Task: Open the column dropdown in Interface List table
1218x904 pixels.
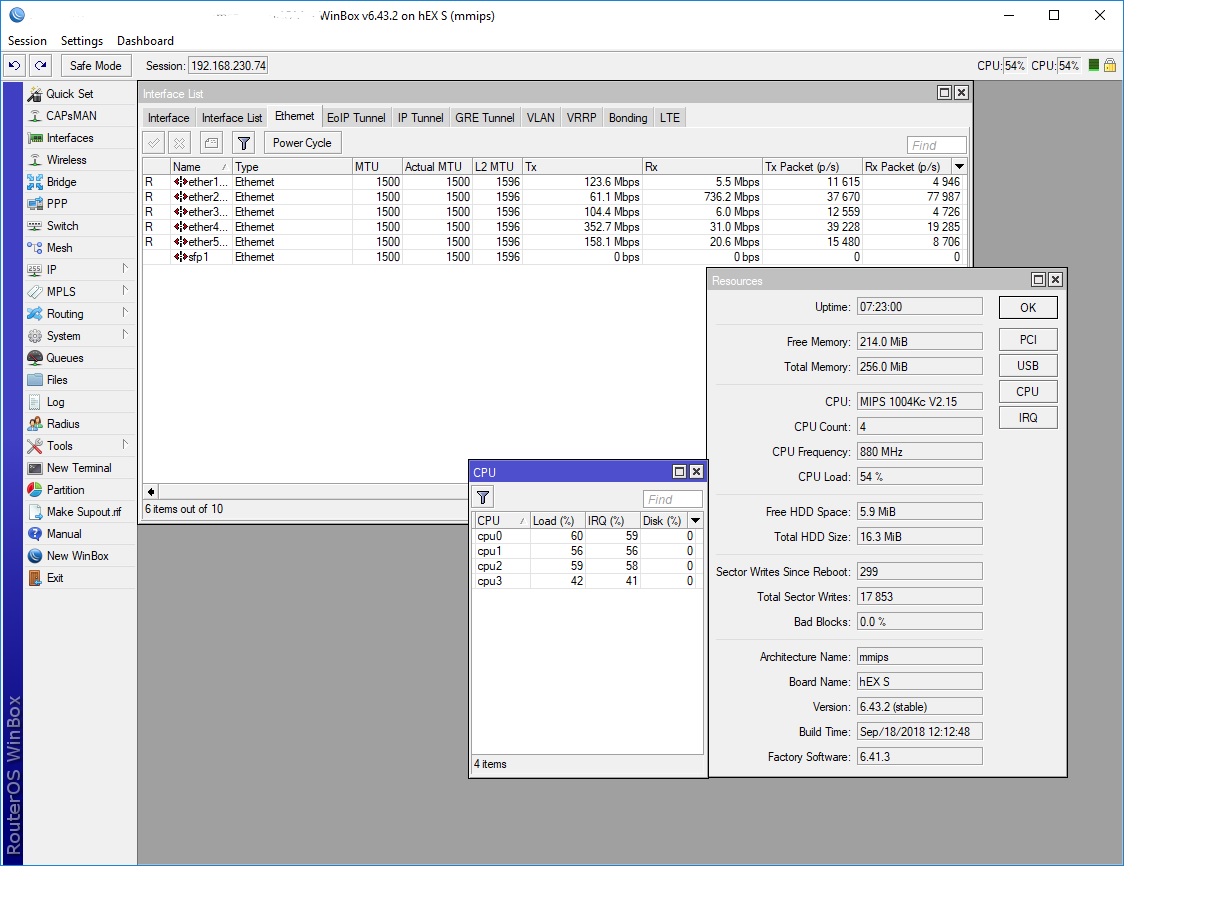Action: (960, 167)
